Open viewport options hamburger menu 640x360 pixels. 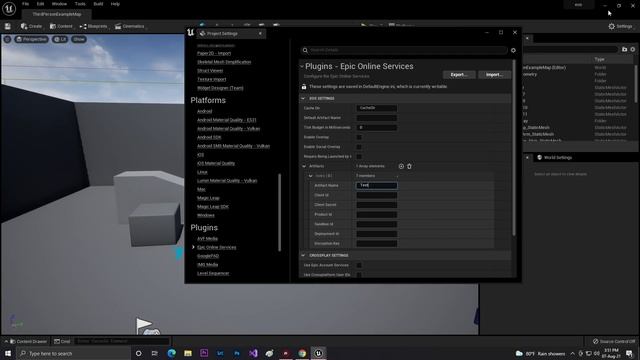[7, 39]
